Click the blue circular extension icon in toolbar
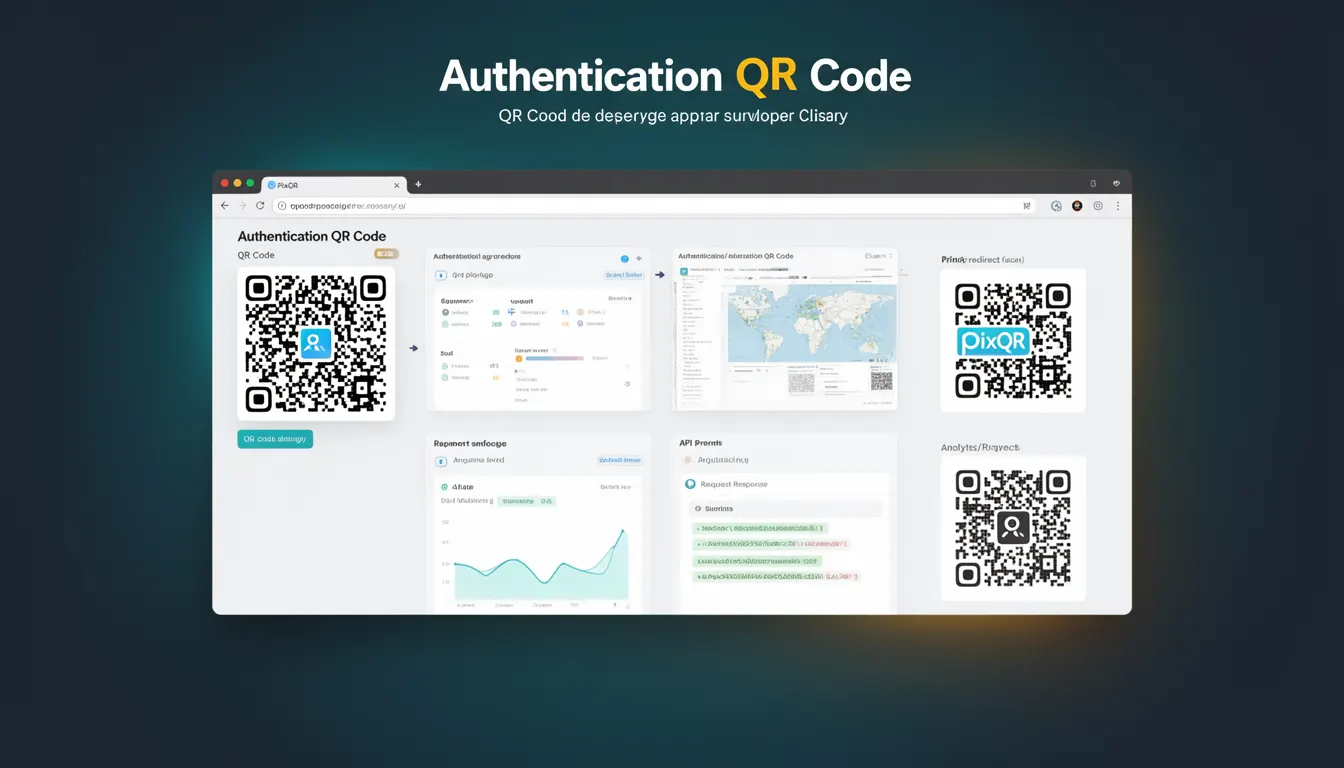 (1056, 206)
